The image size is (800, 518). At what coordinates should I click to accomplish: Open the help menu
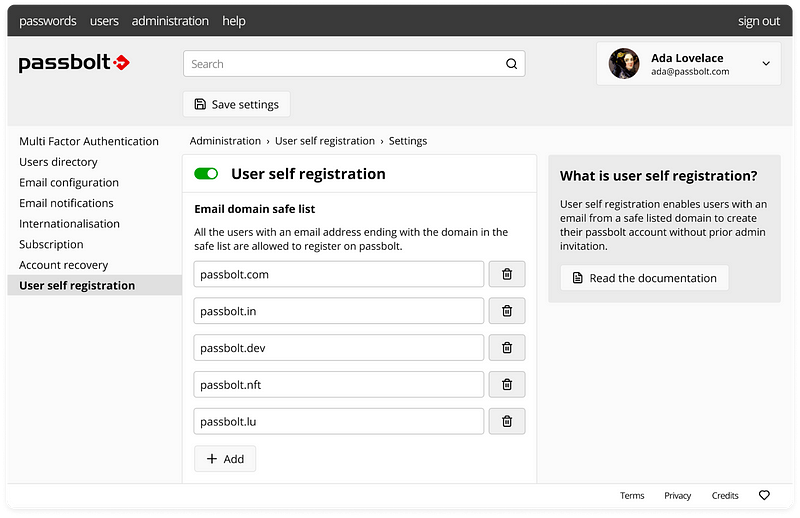[234, 21]
